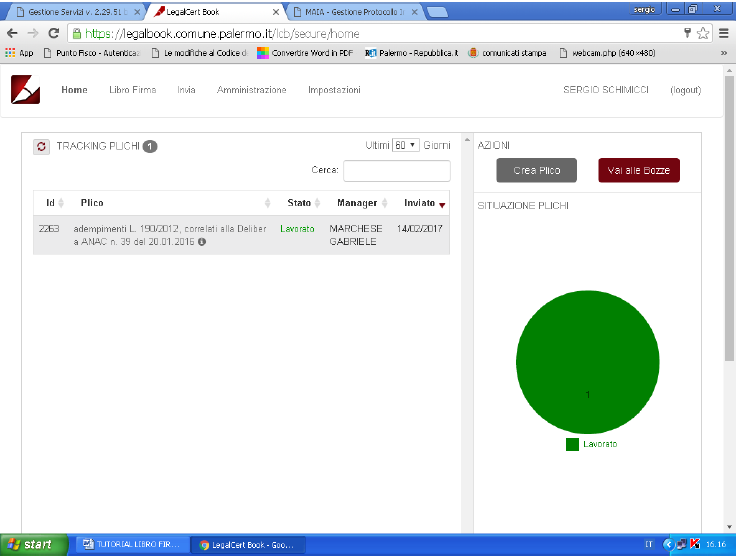Open info icon next to ANAC plico
Screen dimensions: 736x556
202,242
